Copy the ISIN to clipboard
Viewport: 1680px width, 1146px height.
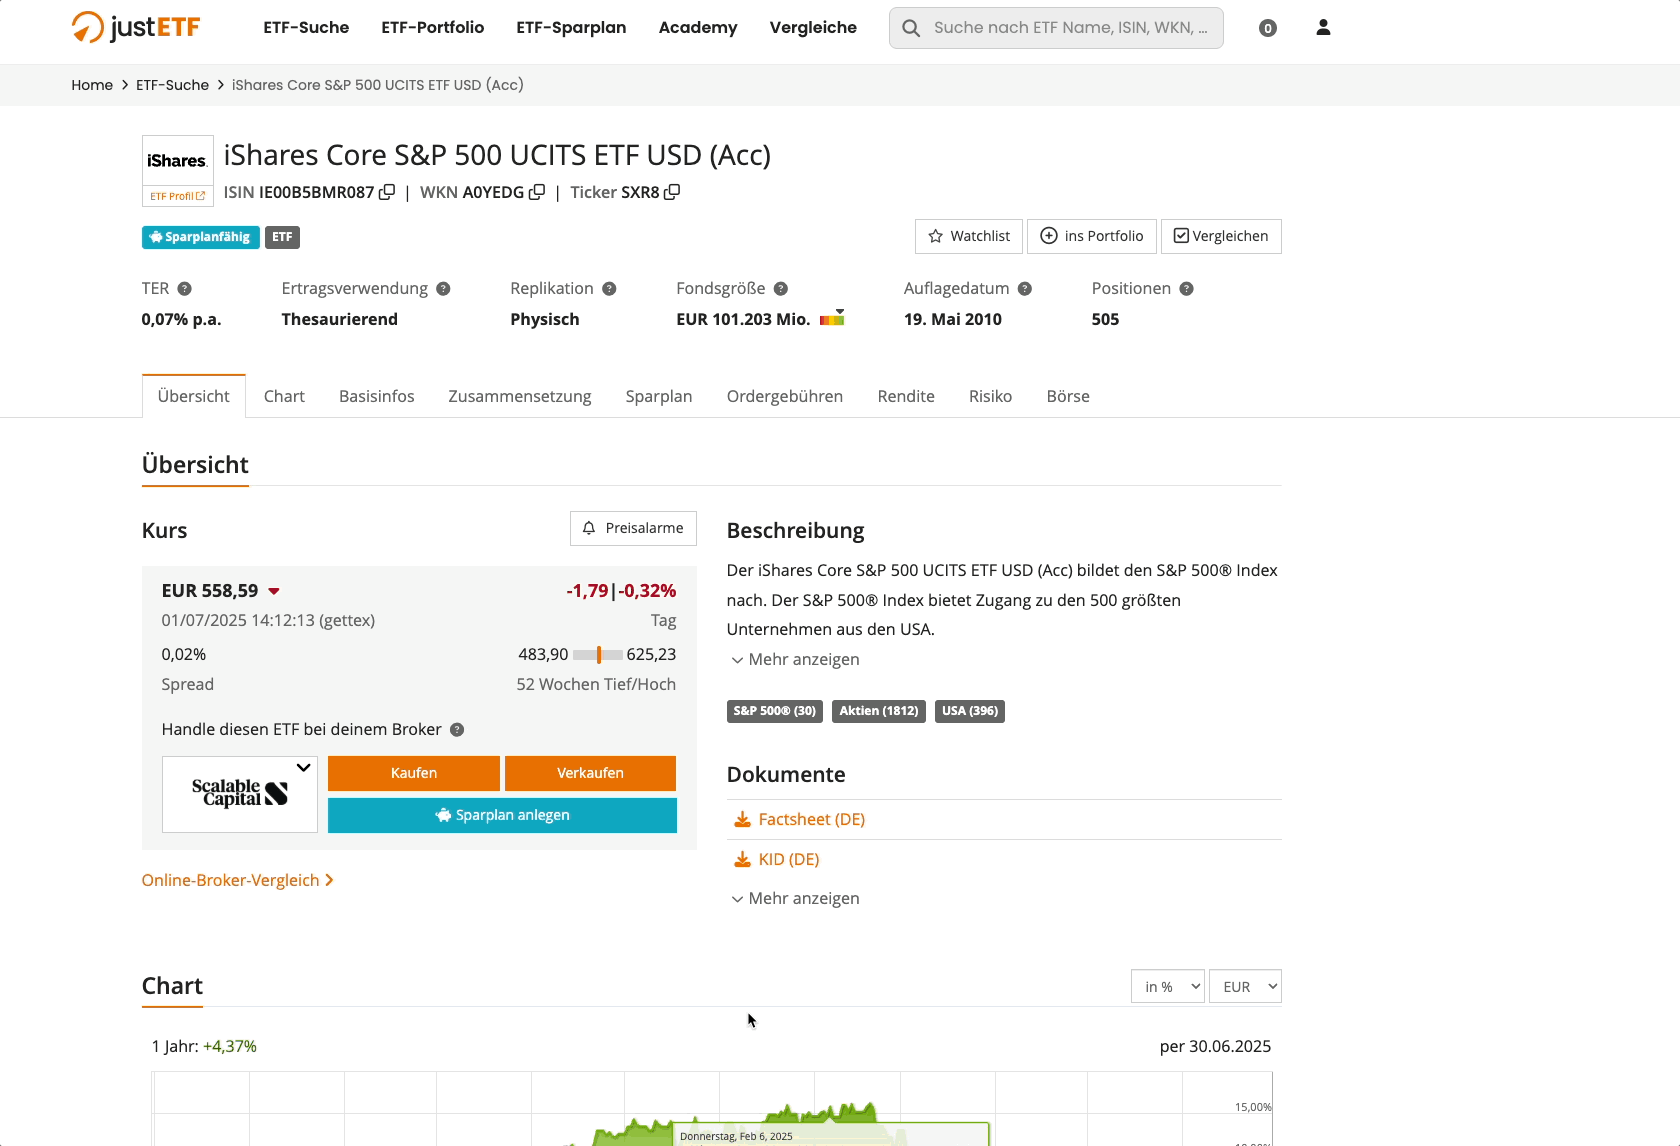tap(387, 192)
